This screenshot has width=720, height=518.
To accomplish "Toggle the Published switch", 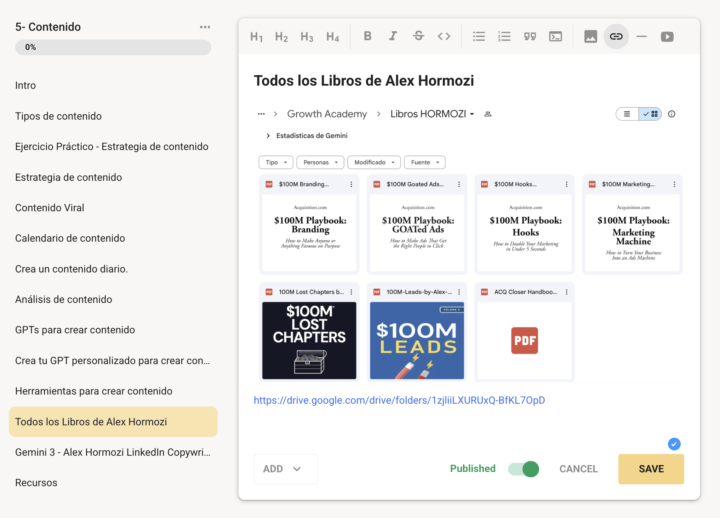I will 523,469.
